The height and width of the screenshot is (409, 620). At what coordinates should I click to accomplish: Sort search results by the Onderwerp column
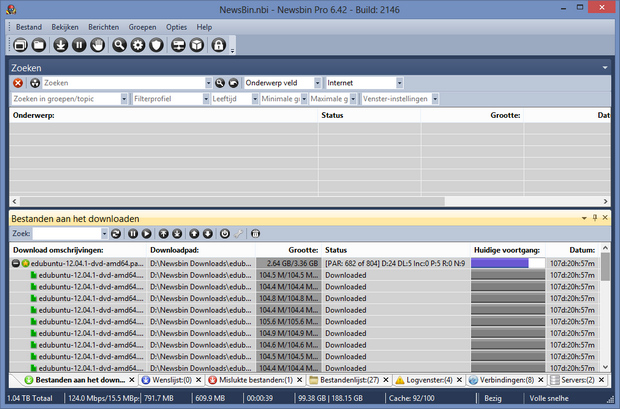point(164,116)
